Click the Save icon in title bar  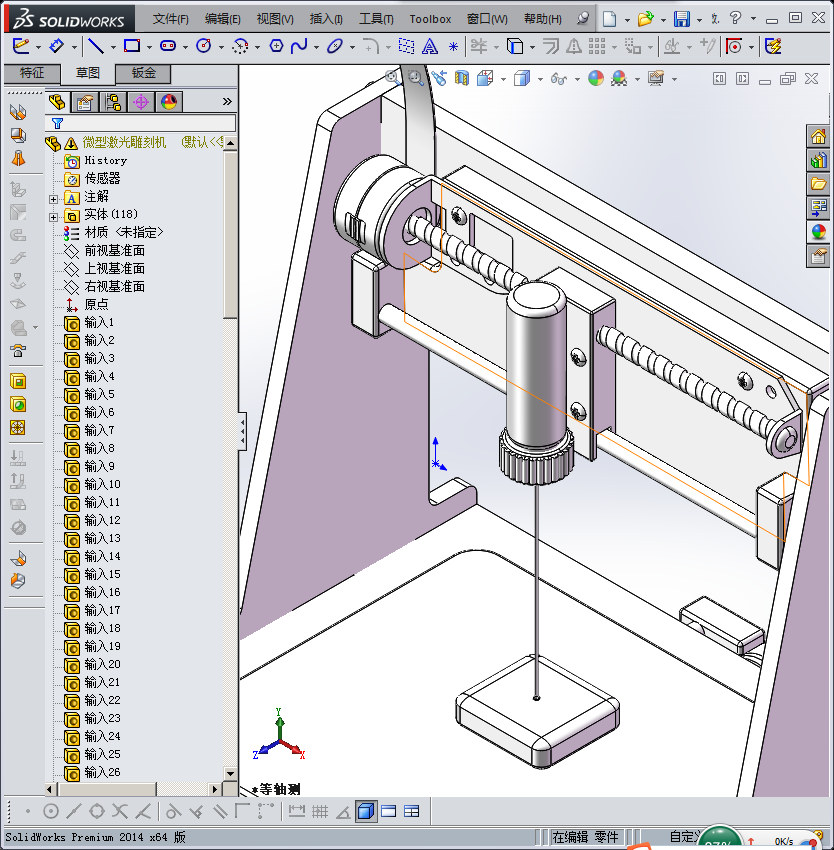click(x=681, y=19)
